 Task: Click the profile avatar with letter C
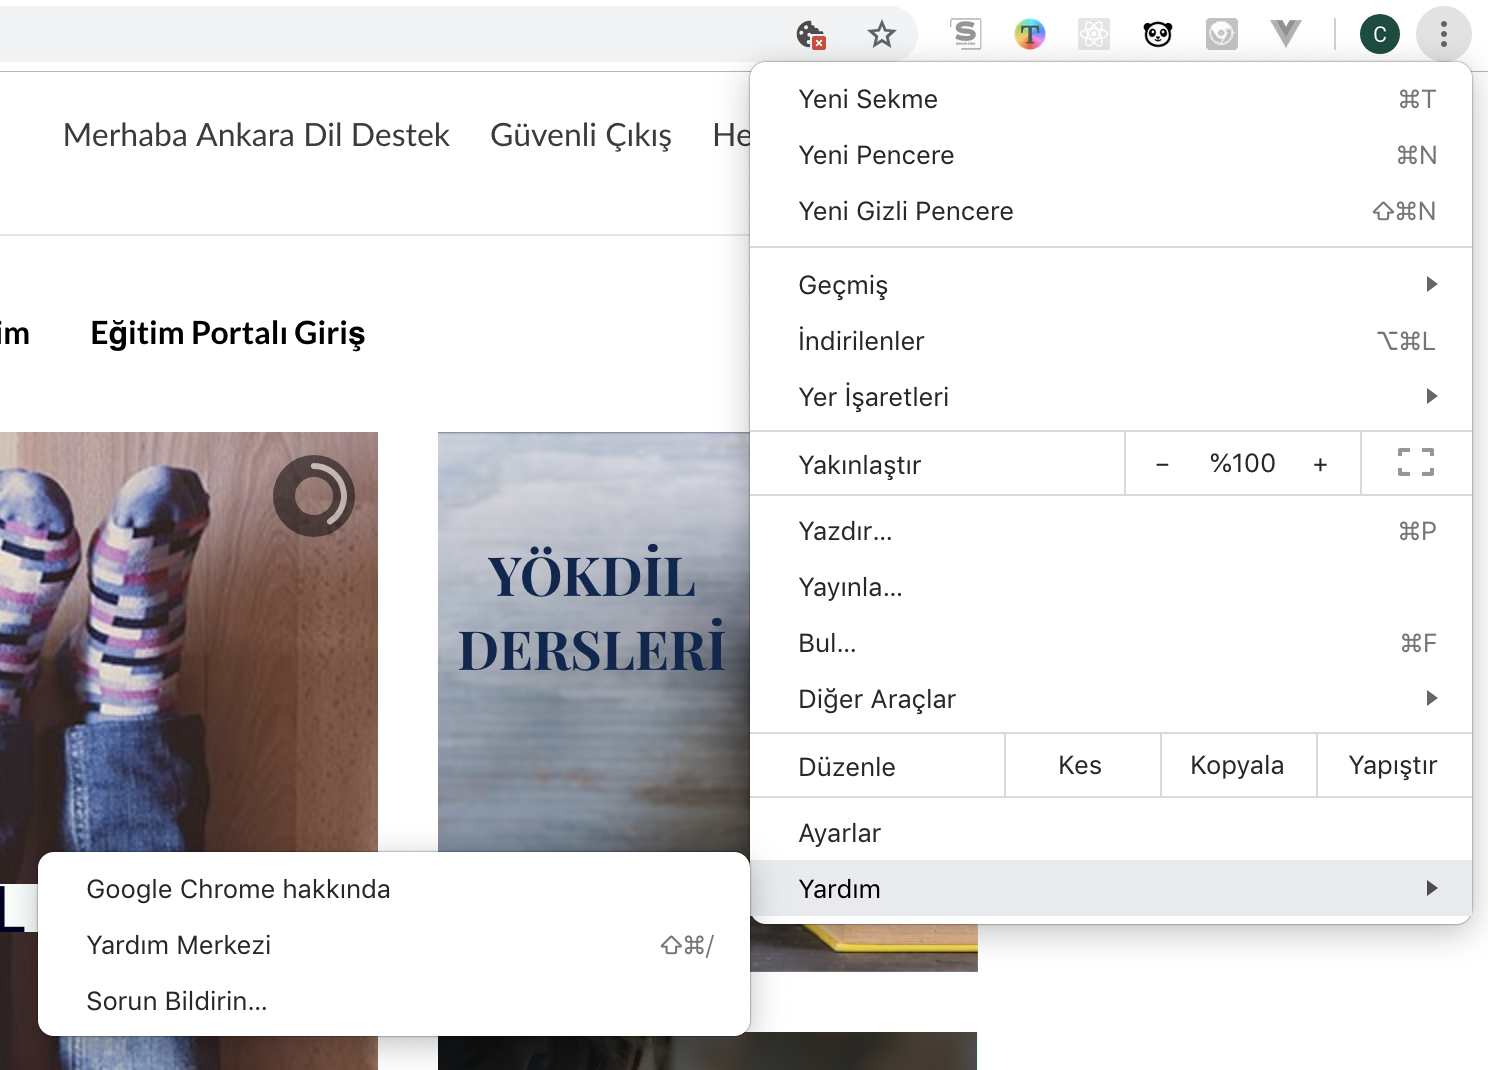tap(1380, 33)
